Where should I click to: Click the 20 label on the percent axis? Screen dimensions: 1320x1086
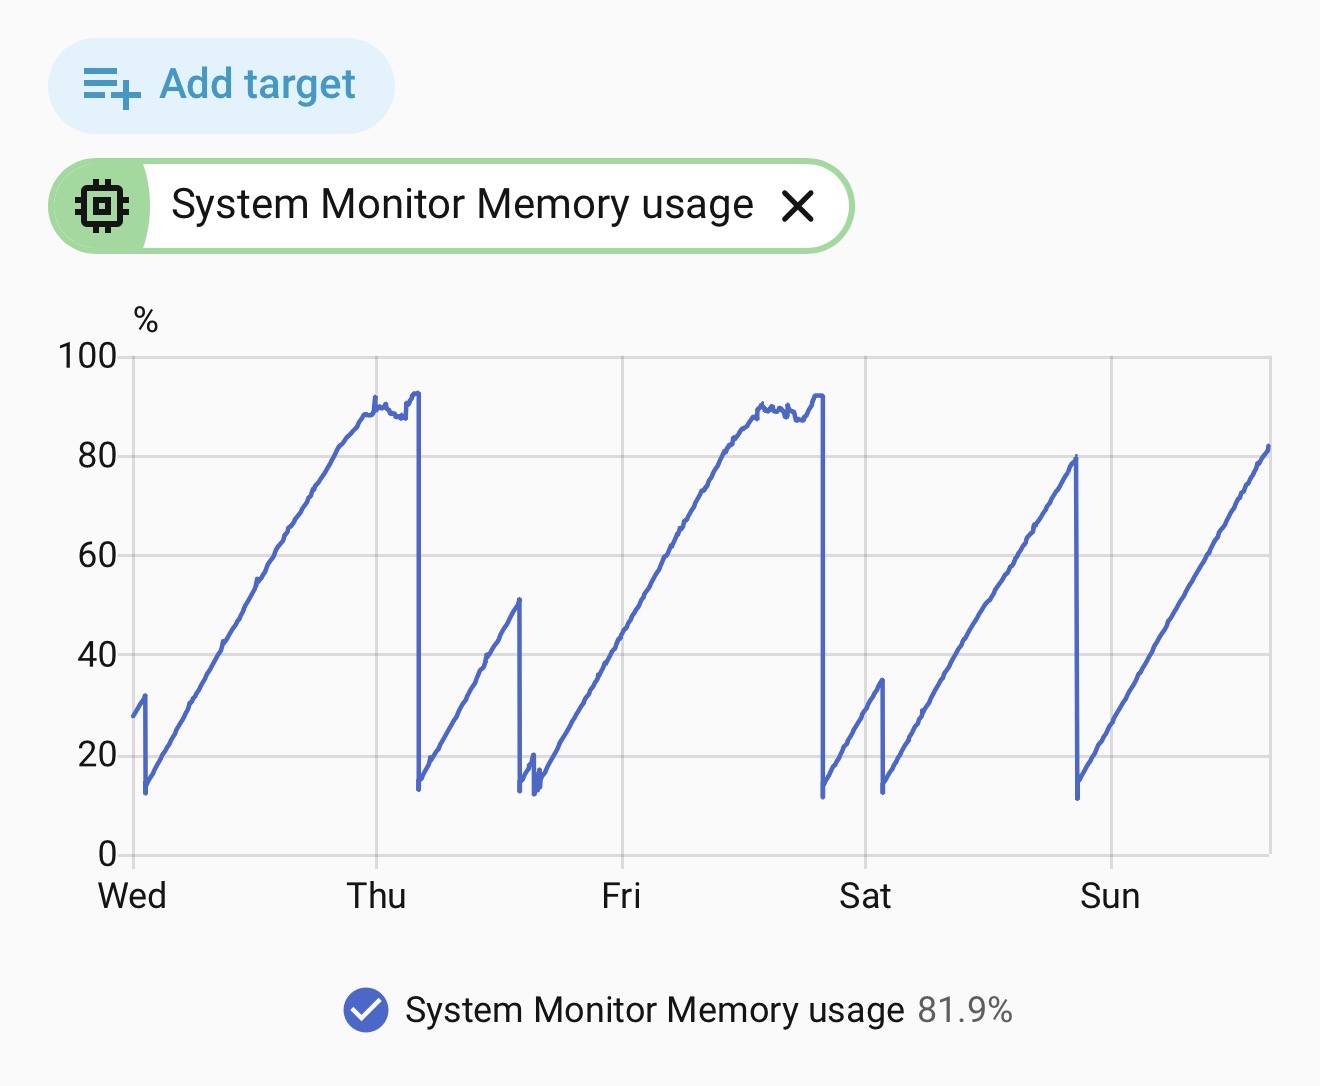pos(98,755)
